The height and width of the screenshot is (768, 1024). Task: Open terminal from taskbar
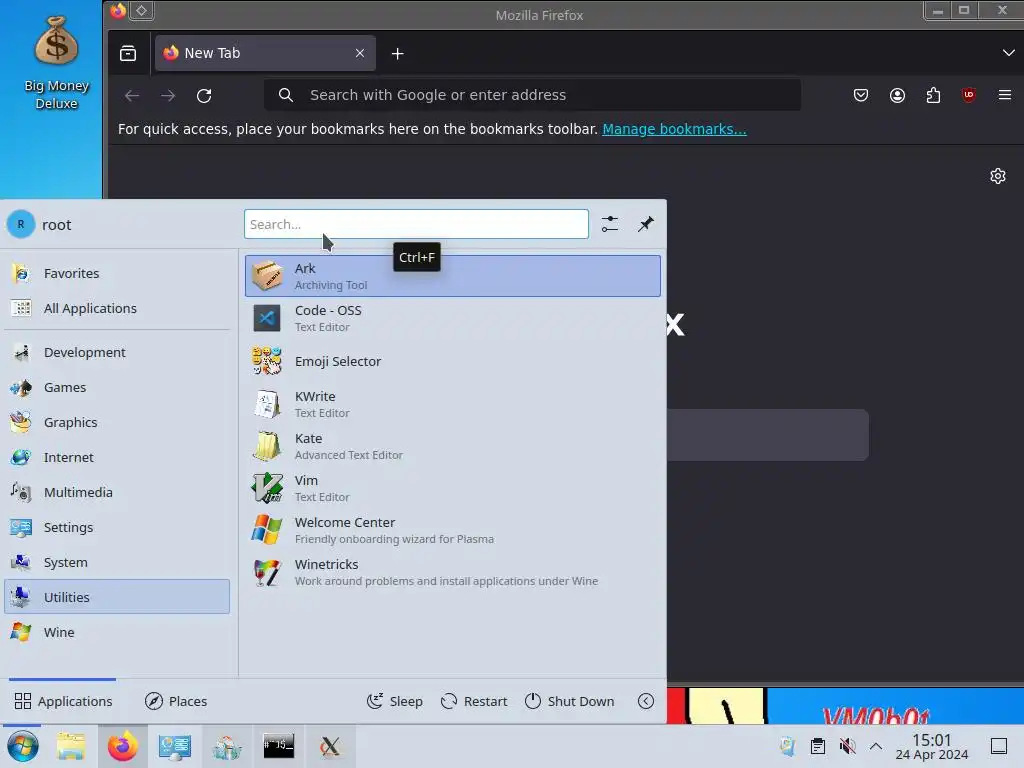coord(278,746)
